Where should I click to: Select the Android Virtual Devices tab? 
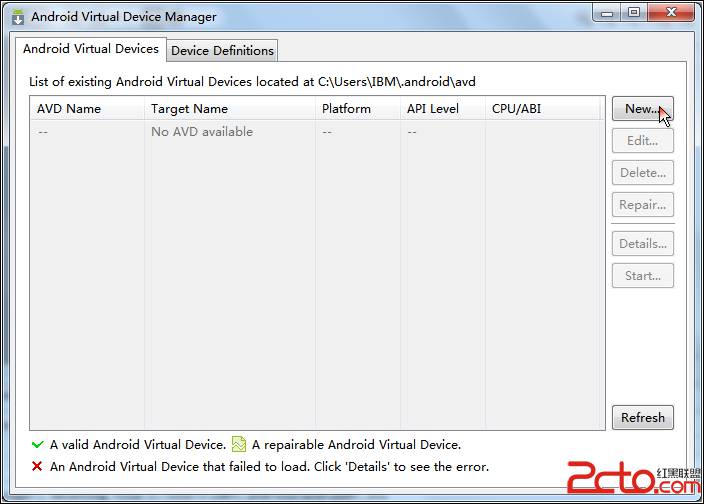pyautogui.click(x=91, y=49)
